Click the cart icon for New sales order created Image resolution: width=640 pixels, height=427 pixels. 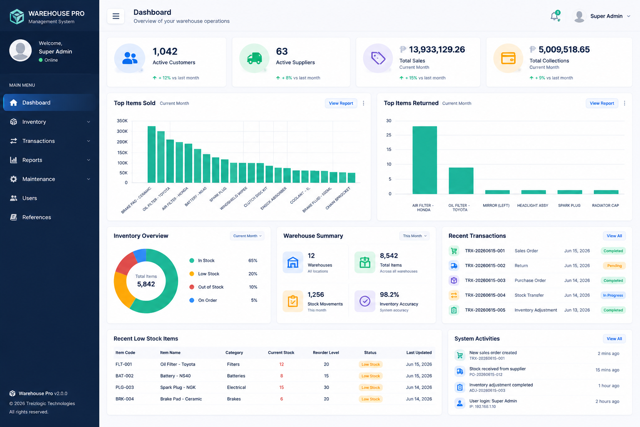(460, 355)
